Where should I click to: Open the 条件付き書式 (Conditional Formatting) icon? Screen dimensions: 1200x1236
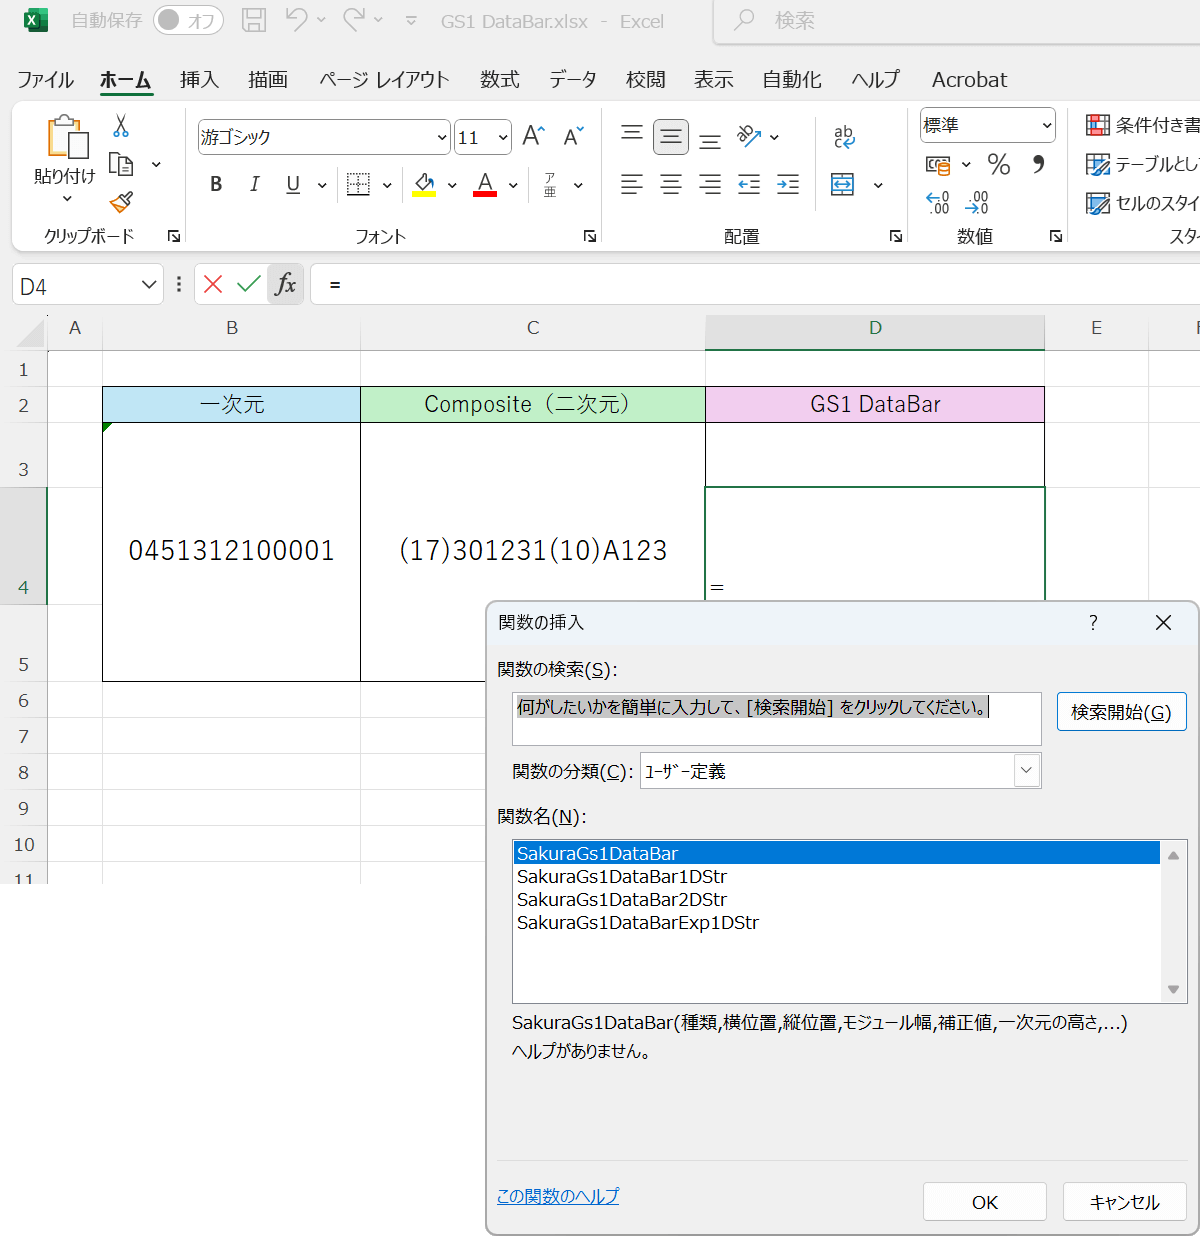coord(1097,124)
